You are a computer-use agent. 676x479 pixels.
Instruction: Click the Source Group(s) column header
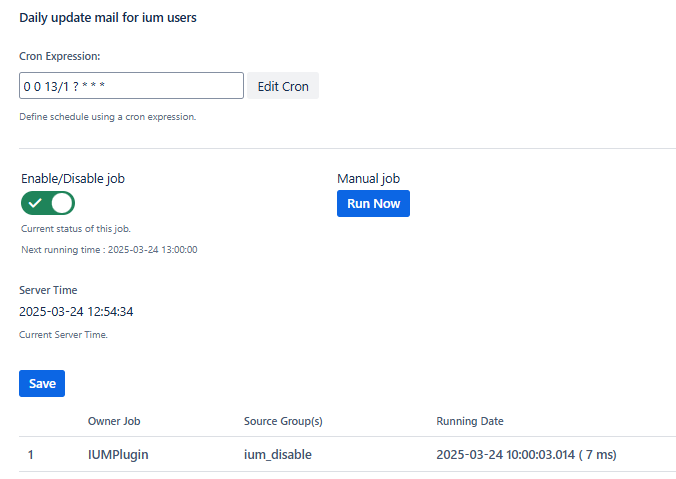pos(283,421)
